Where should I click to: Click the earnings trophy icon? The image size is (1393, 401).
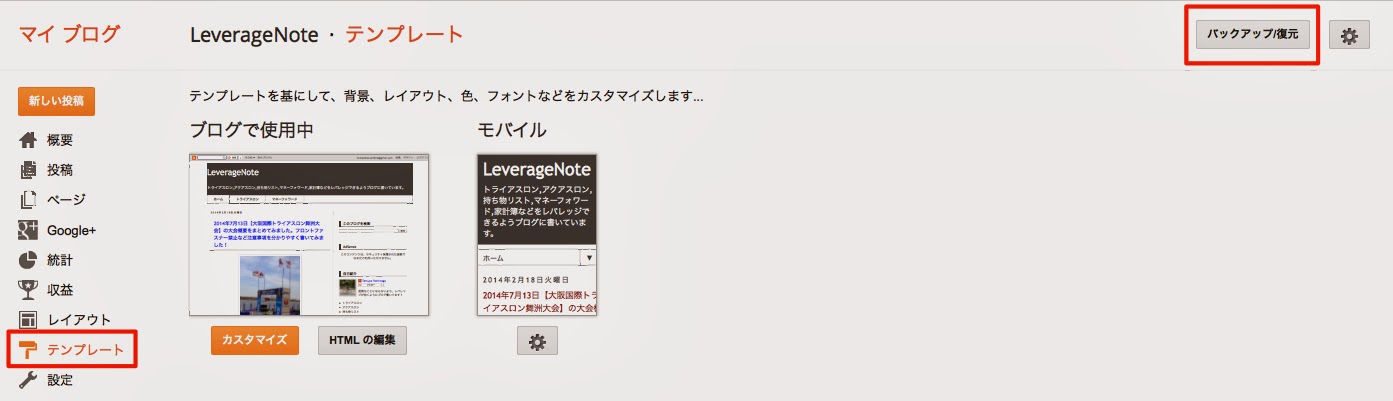(x=28, y=290)
